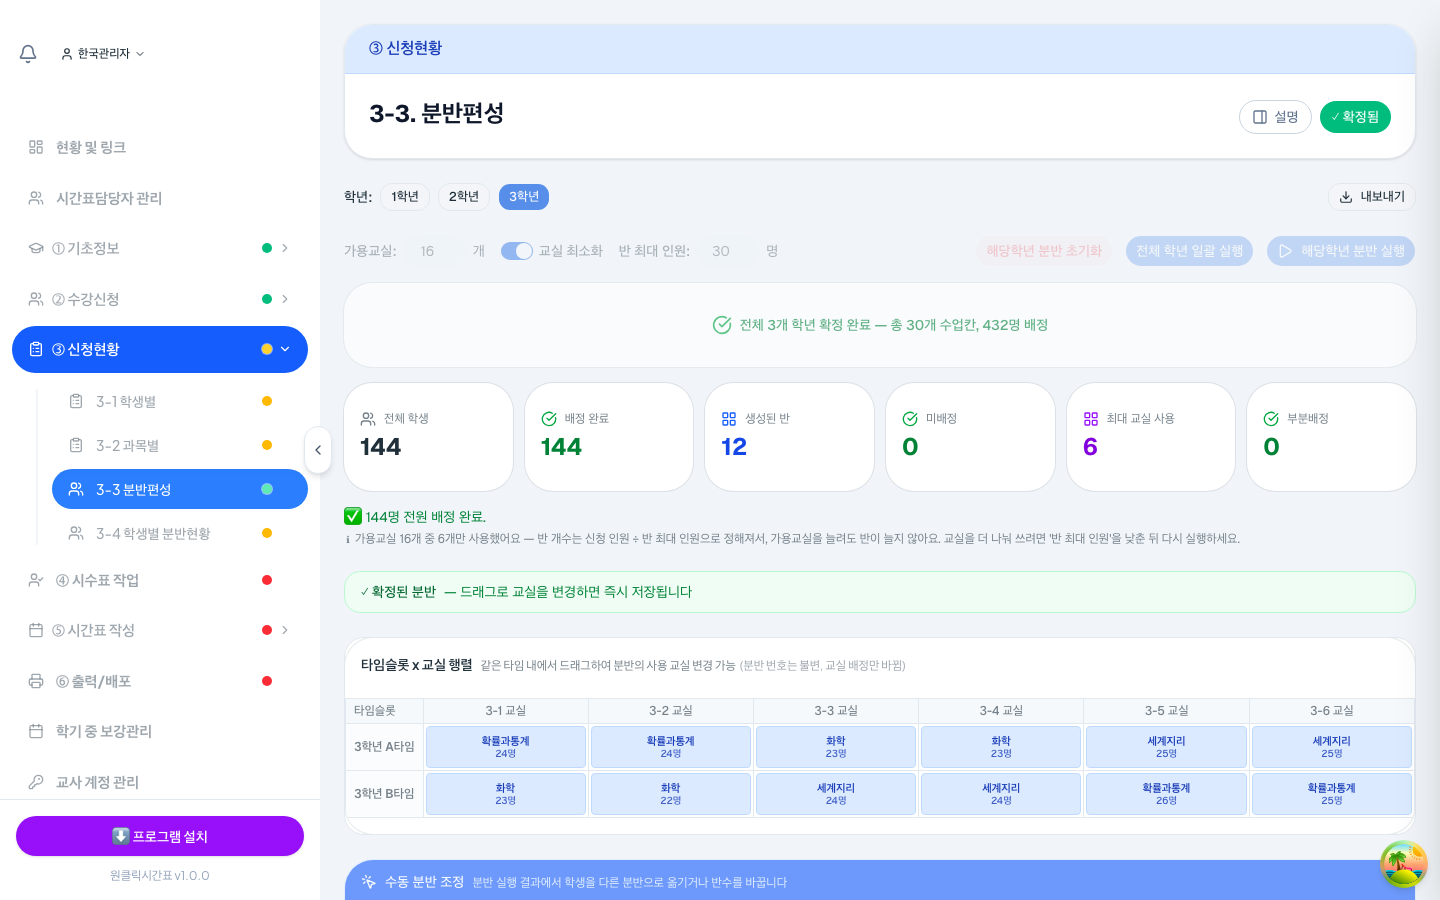Click the 반 최대 인원 field
The height and width of the screenshot is (900, 1440).
click(728, 251)
